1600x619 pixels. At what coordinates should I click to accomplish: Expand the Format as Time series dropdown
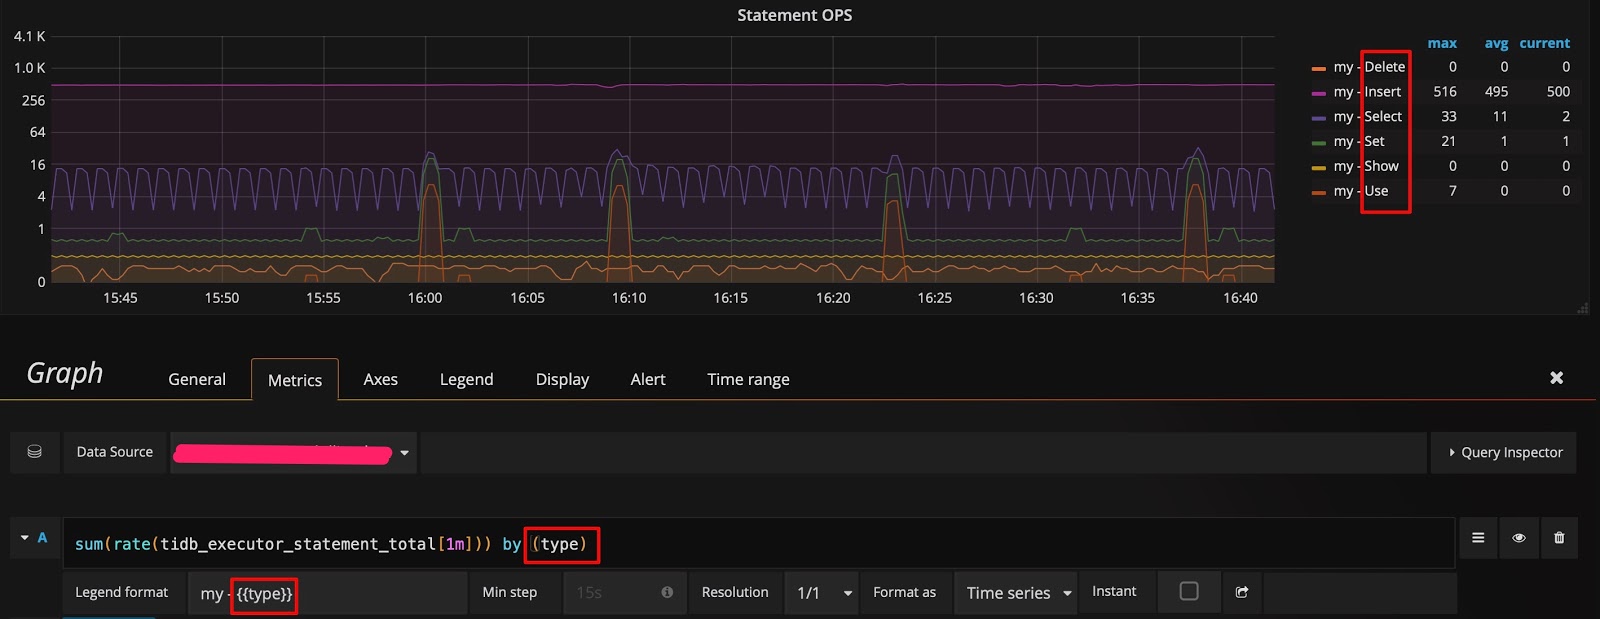(1016, 593)
